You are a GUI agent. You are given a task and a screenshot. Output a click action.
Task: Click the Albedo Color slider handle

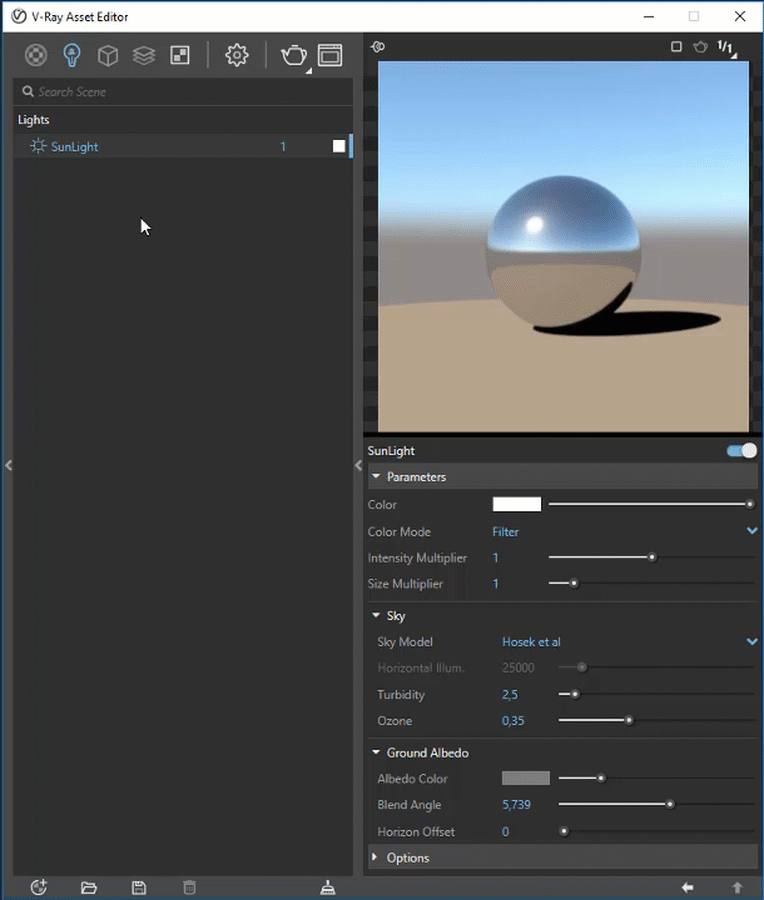tap(601, 778)
